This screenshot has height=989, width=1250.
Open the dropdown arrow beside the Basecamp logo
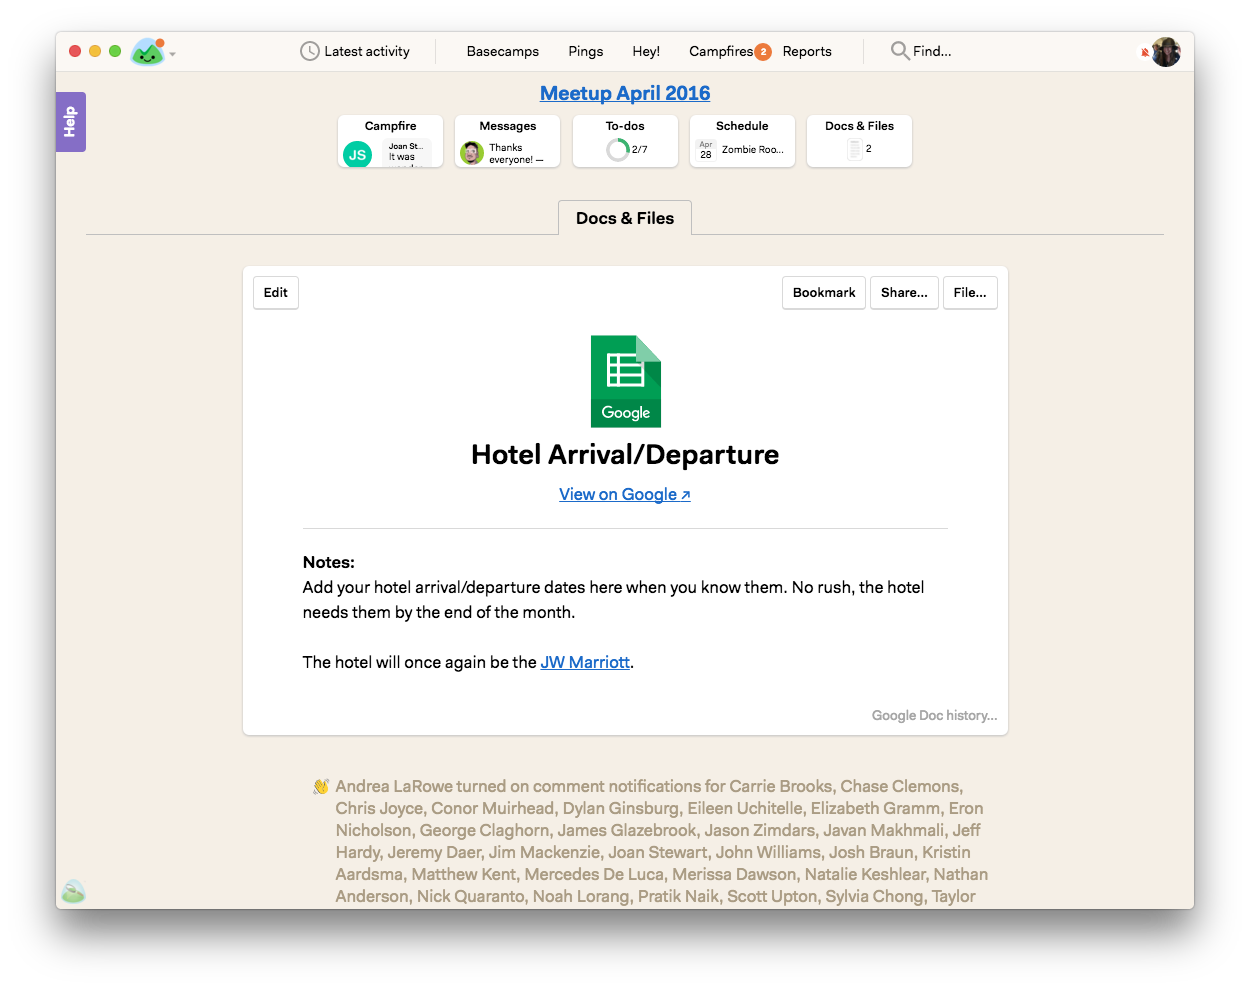[x=173, y=54]
